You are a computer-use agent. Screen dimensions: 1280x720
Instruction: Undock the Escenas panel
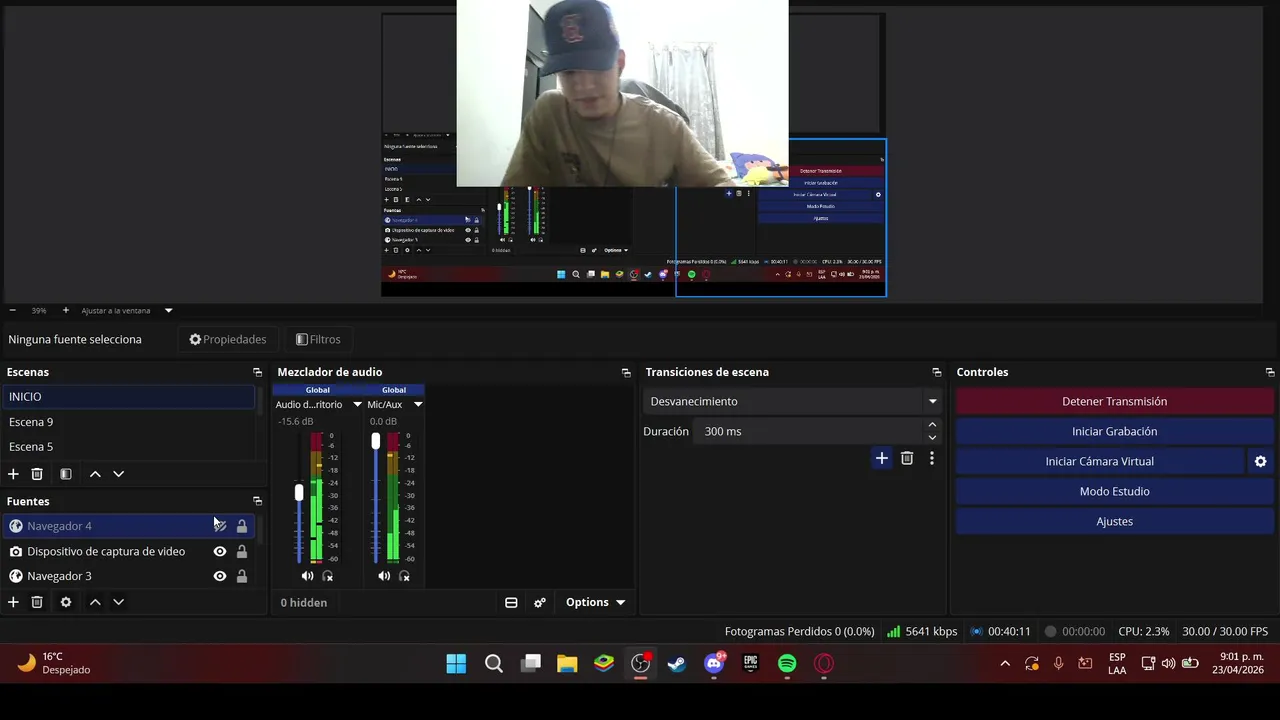pos(257,372)
